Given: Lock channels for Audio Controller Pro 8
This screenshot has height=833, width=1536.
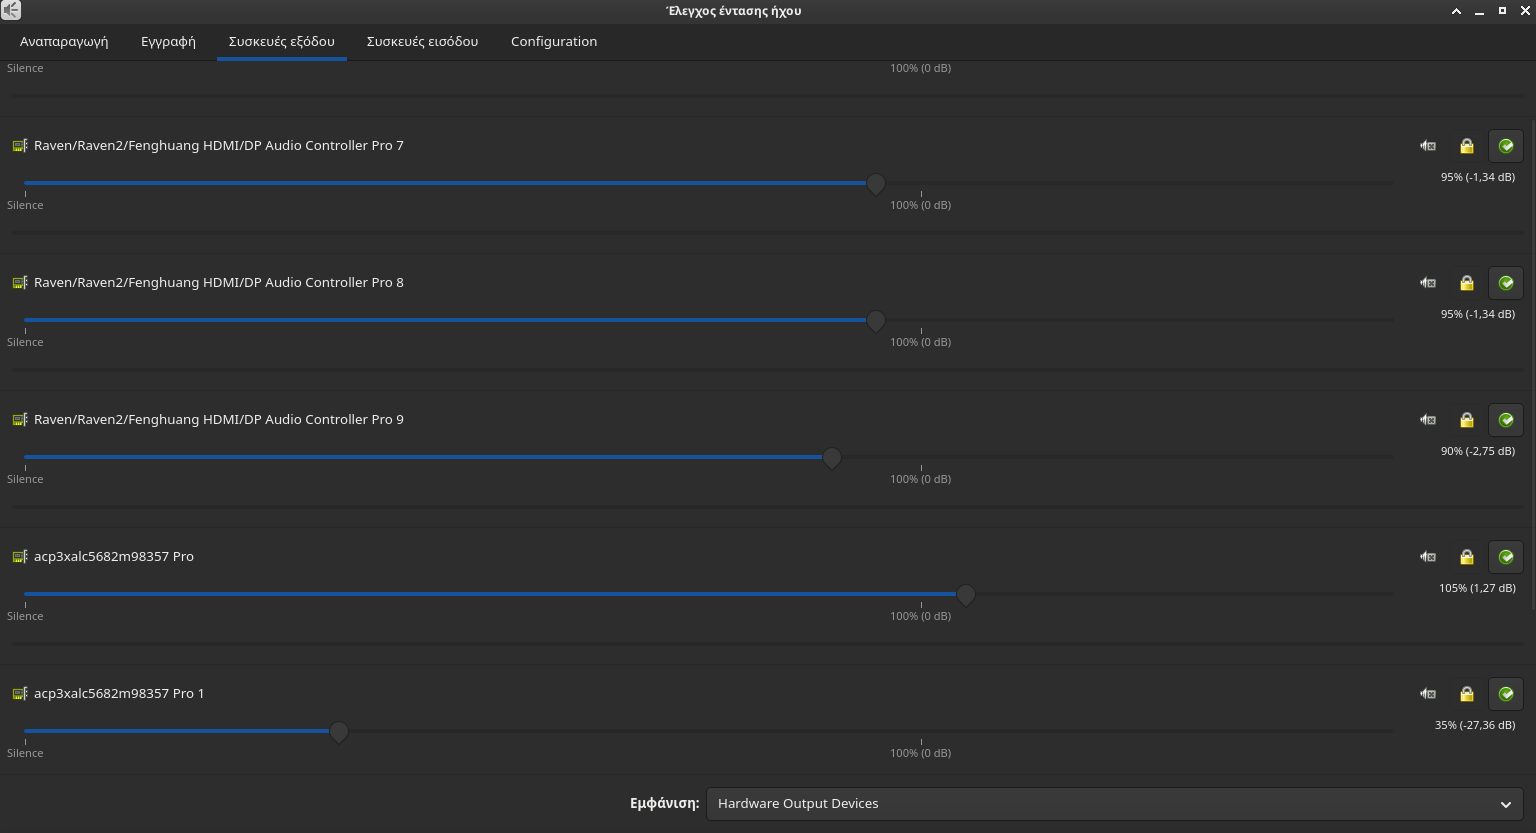Looking at the screenshot, I should click(1467, 283).
